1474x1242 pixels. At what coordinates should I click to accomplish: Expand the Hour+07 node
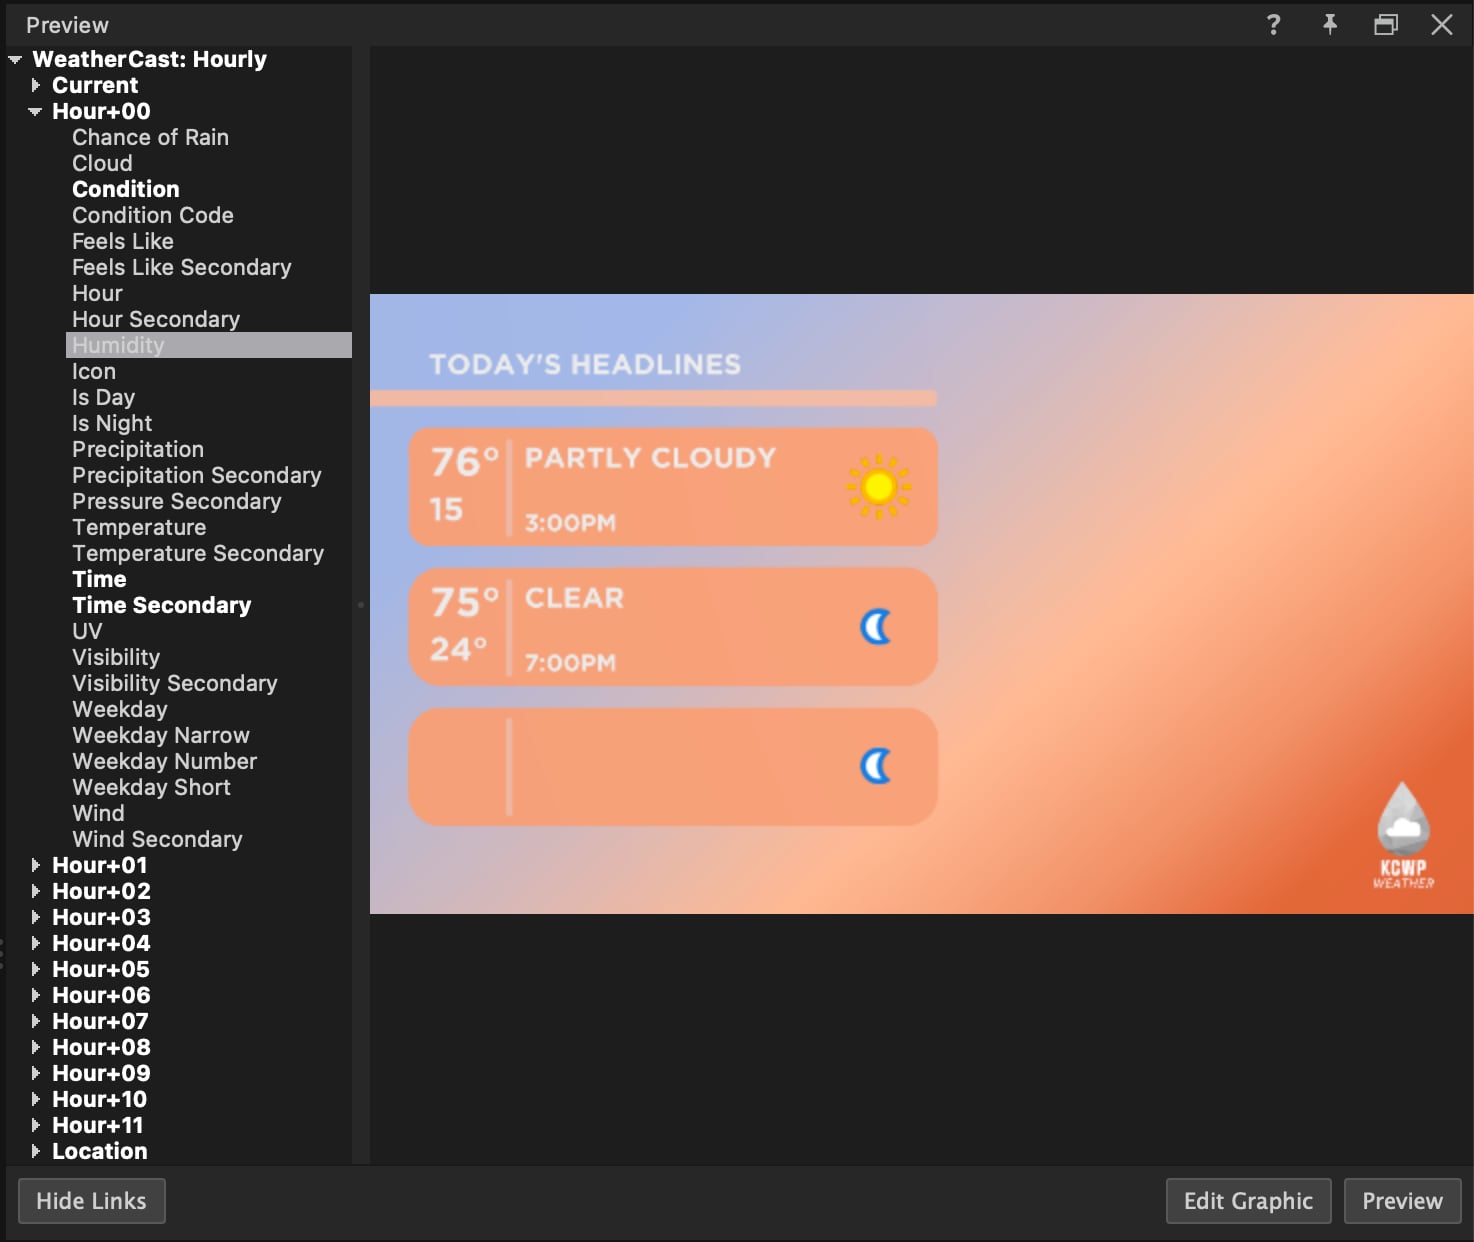tap(36, 1022)
